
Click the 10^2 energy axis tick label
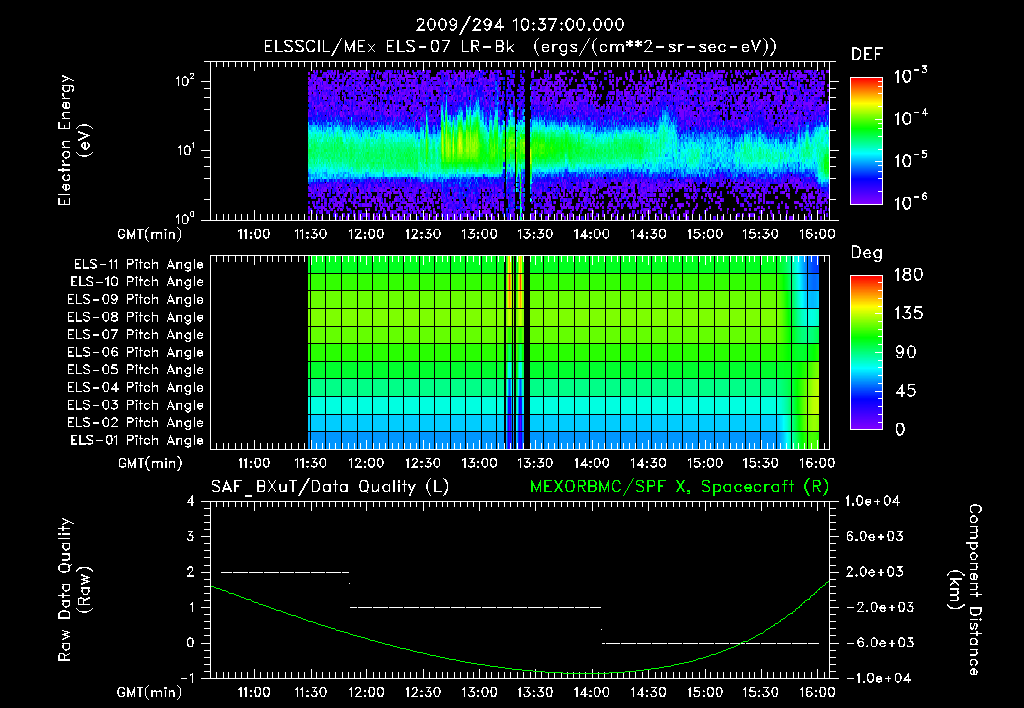tap(185, 81)
